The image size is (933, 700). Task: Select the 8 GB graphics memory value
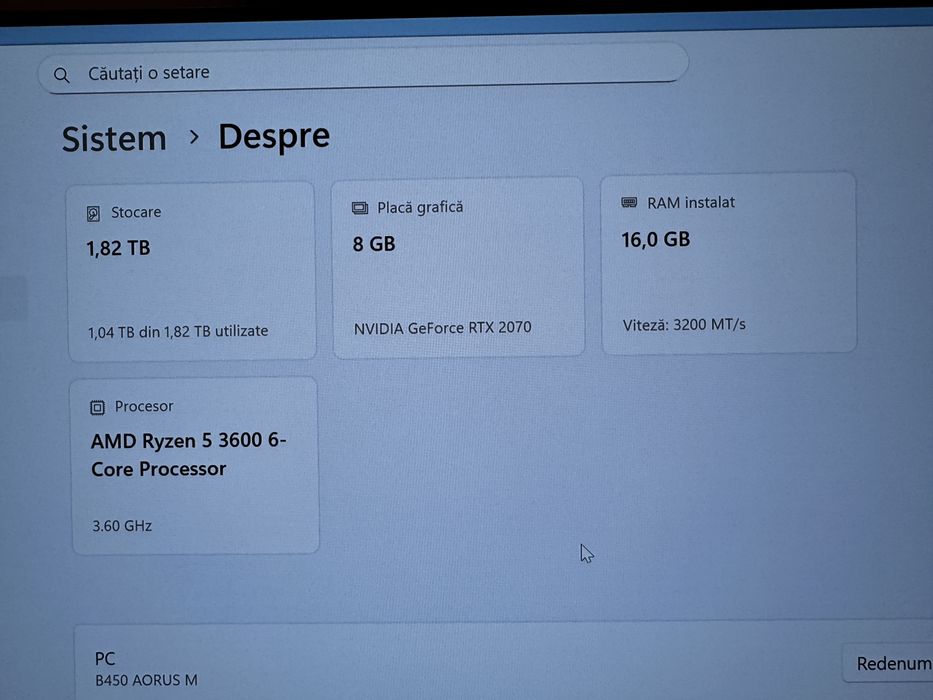pos(374,244)
